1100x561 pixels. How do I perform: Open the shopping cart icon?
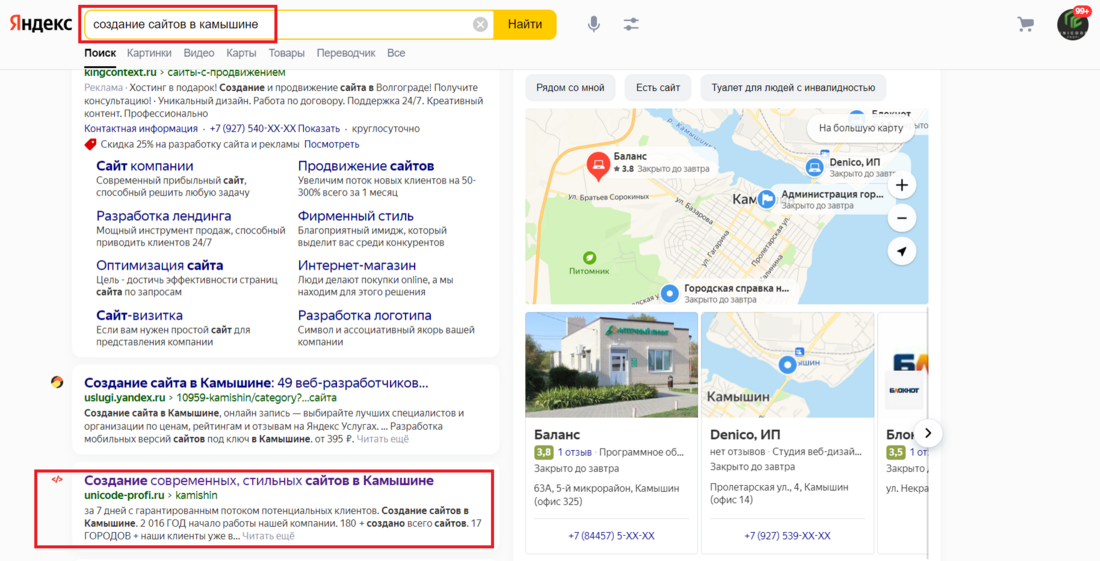(x=1026, y=24)
